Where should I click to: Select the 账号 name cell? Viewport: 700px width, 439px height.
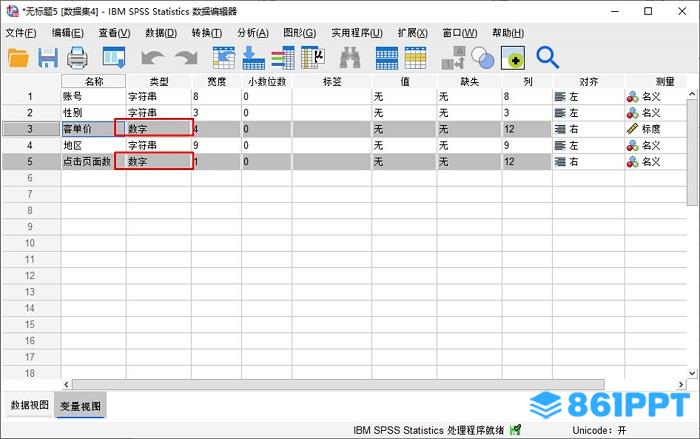[94, 96]
